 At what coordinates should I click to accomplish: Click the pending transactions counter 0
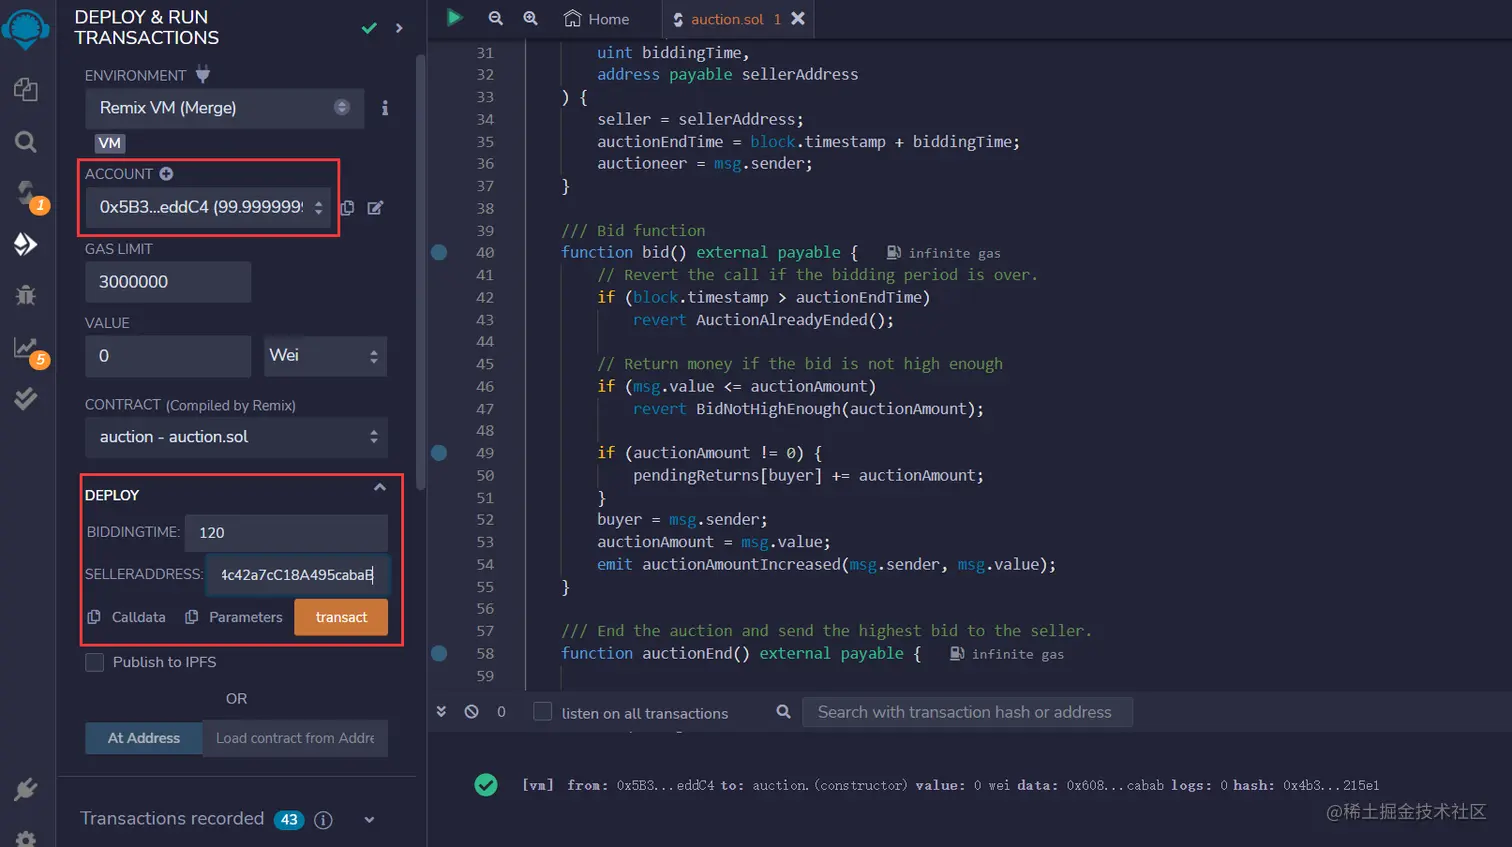(x=501, y=712)
